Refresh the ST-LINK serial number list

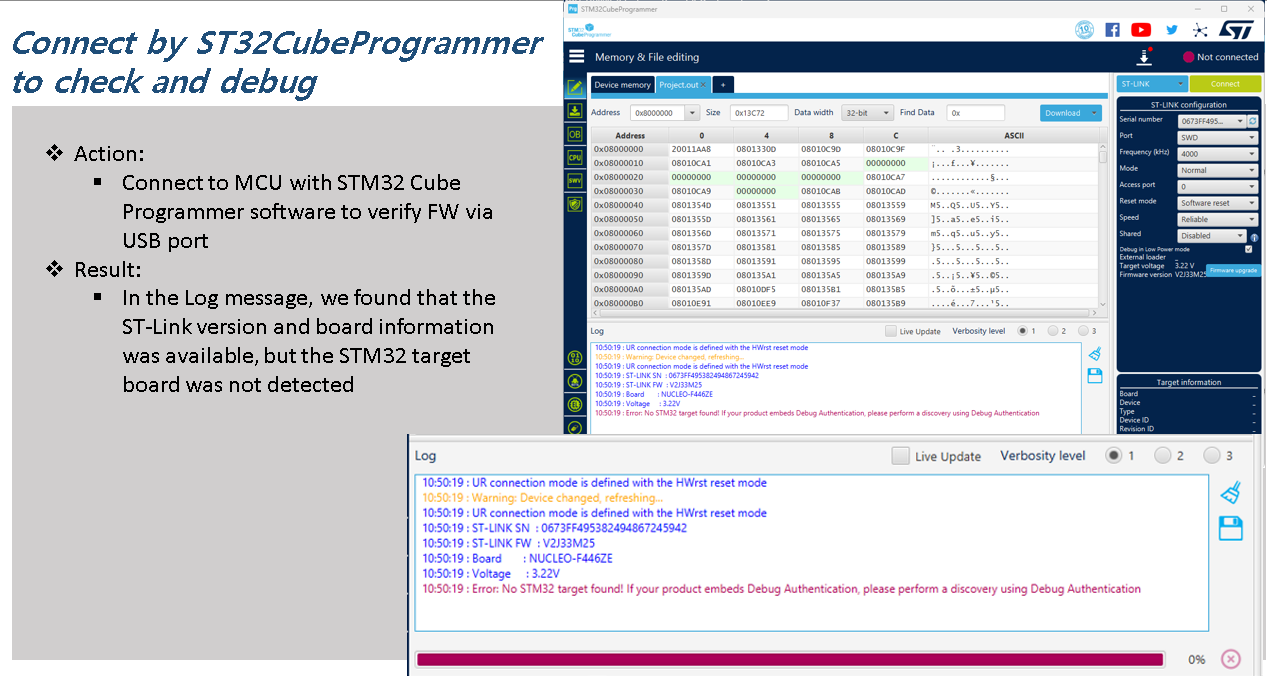point(1252,121)
